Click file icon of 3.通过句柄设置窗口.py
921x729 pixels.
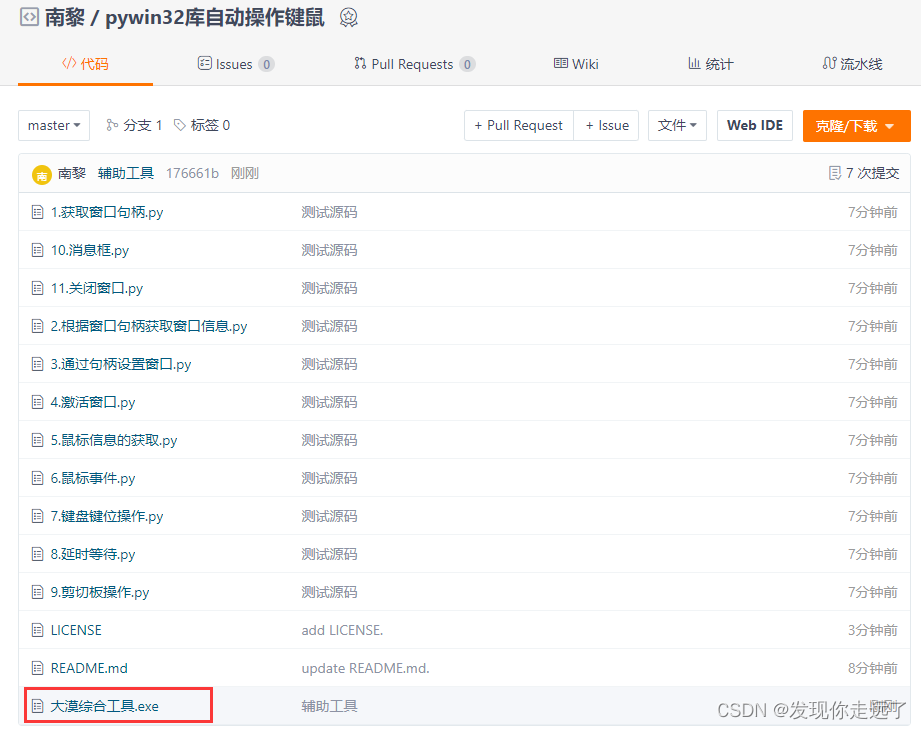coord(37,364)
